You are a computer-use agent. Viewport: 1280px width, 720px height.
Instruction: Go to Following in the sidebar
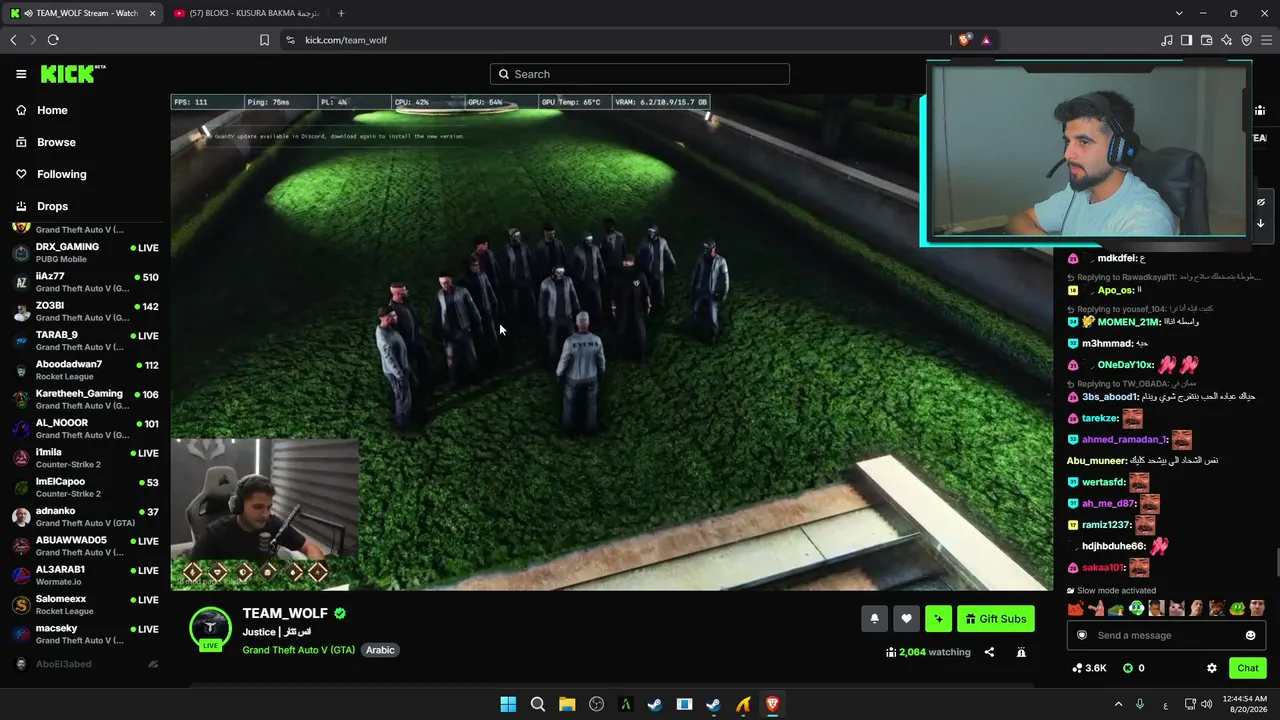coord(61,174)
